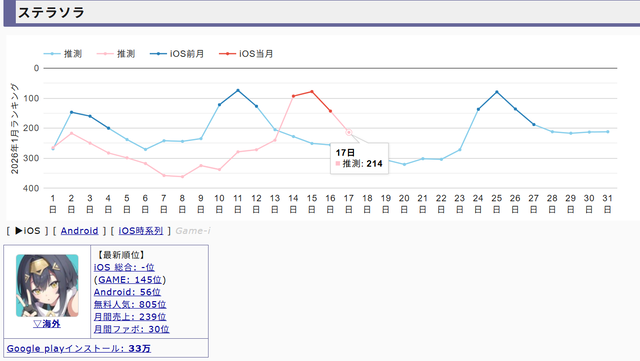Click the dark blue peak point at 25日

pyautogui.click(x=497, y=92)
